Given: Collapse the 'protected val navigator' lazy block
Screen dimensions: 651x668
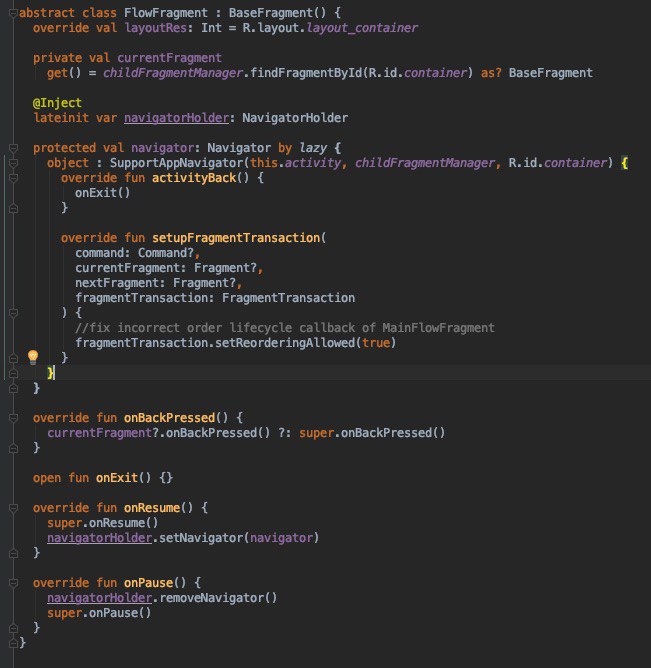Looking at the screenshot, I should point(13,148).
